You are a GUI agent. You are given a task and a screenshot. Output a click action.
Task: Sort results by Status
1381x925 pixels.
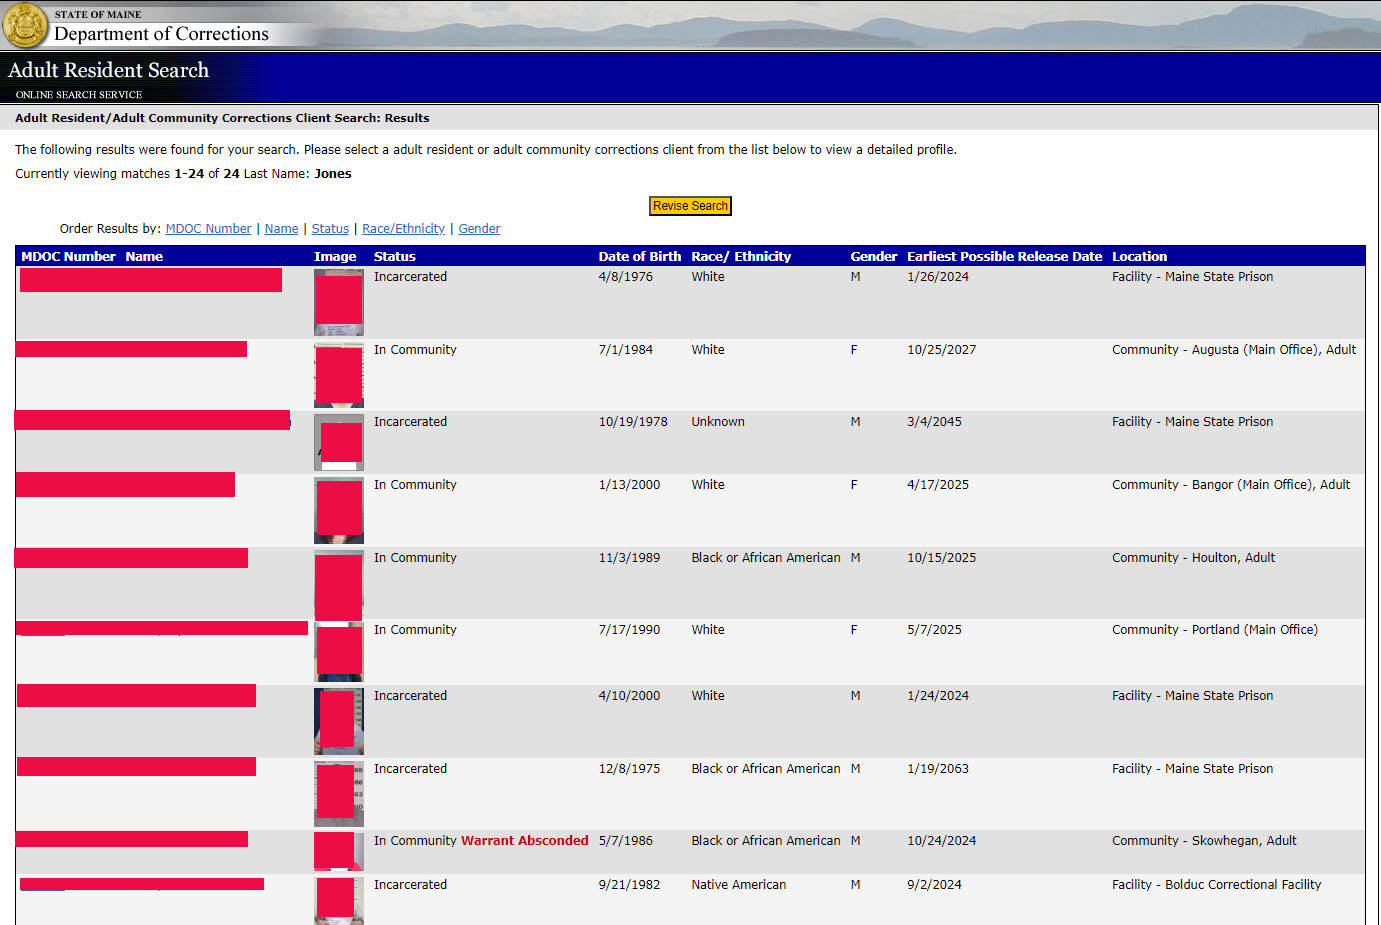point(330,228)
